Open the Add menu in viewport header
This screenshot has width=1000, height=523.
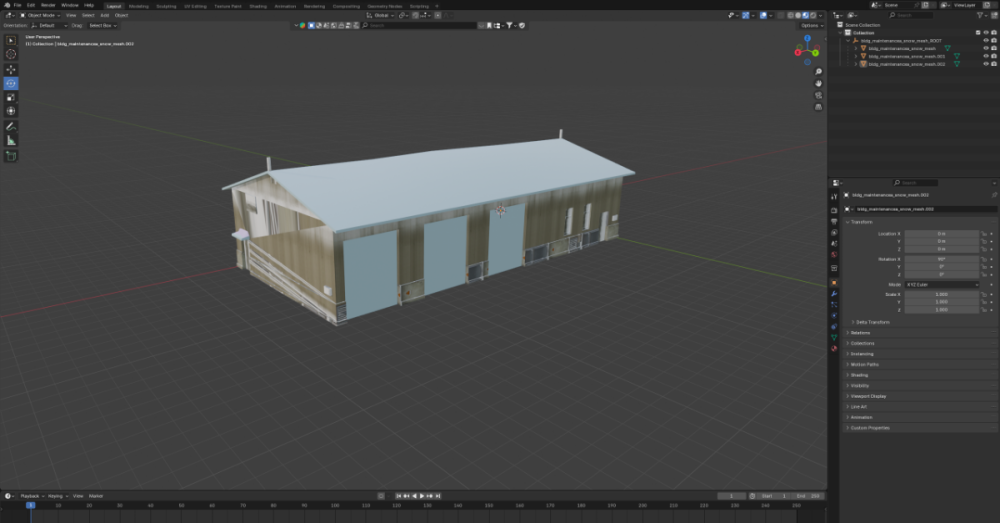click(x=104, y=15)
